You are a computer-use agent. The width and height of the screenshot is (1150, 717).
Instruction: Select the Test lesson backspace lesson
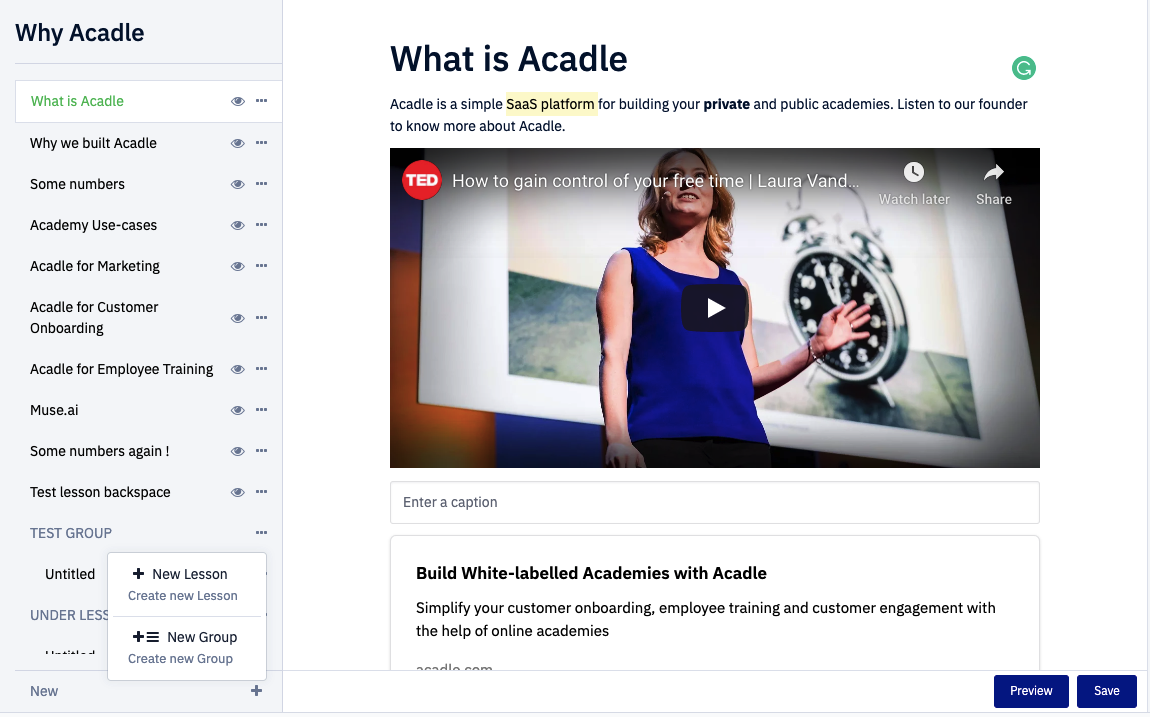pos(100,492)
